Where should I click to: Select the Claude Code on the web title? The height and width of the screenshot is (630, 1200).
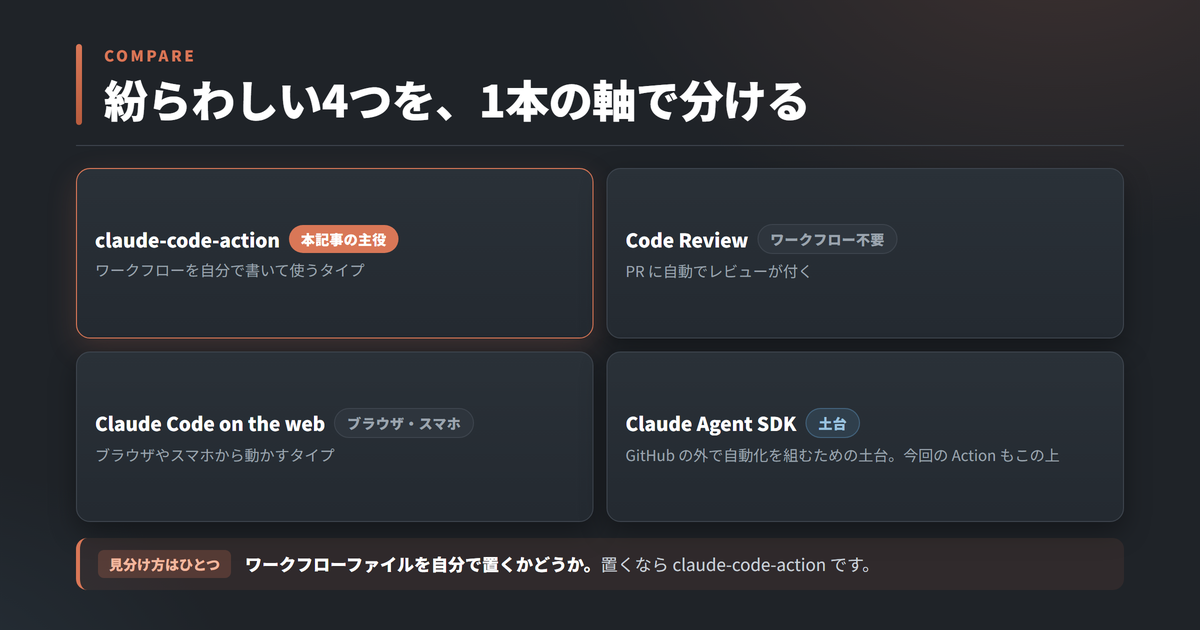210,424
